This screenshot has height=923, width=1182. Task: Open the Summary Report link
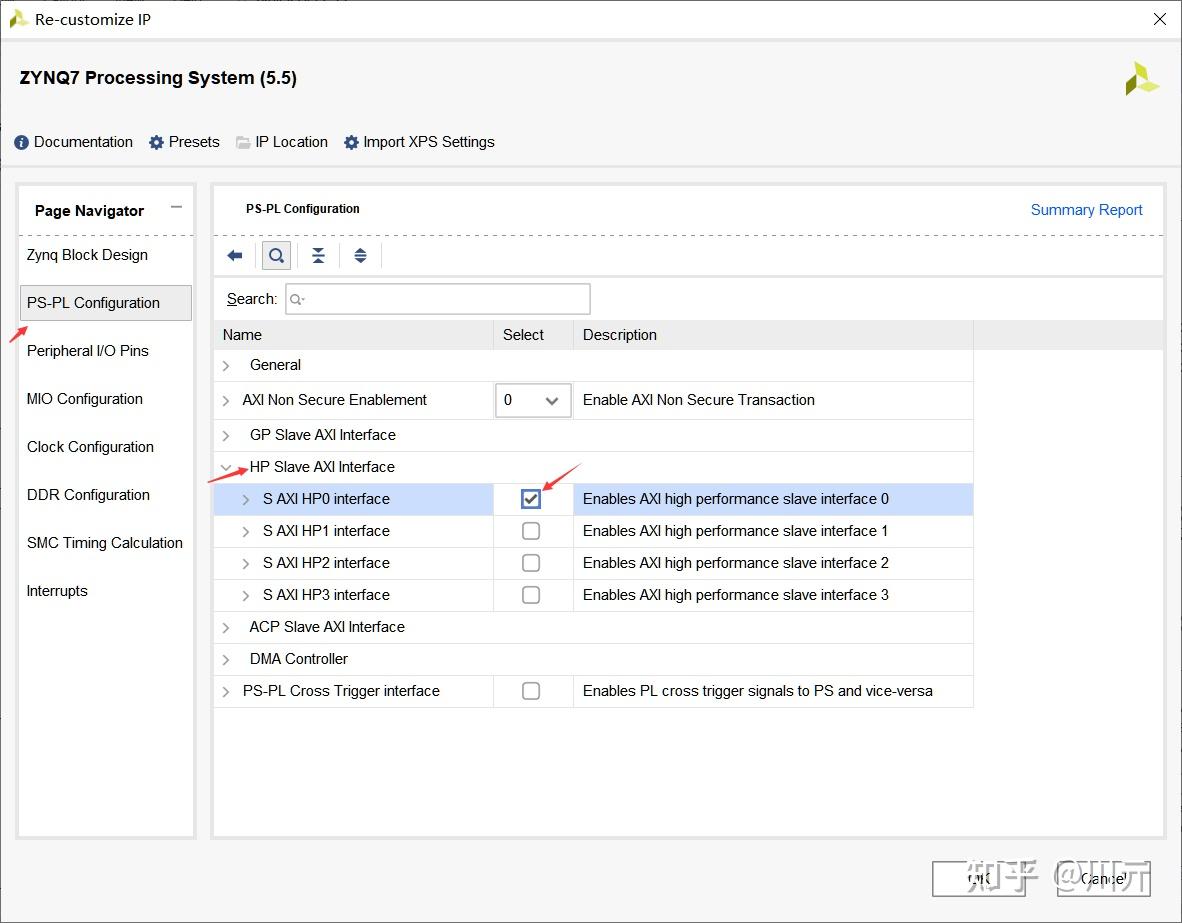pos(1086,210)
